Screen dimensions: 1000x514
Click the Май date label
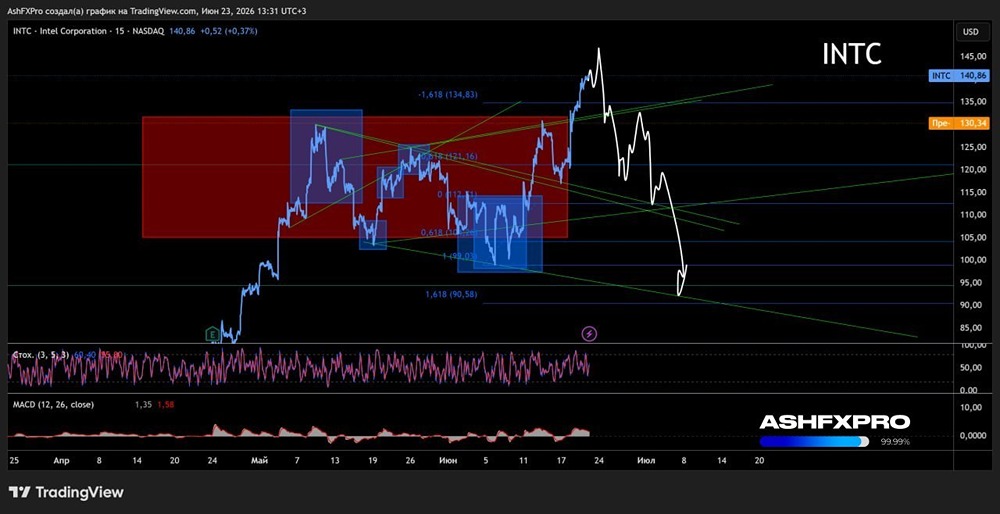258,460
